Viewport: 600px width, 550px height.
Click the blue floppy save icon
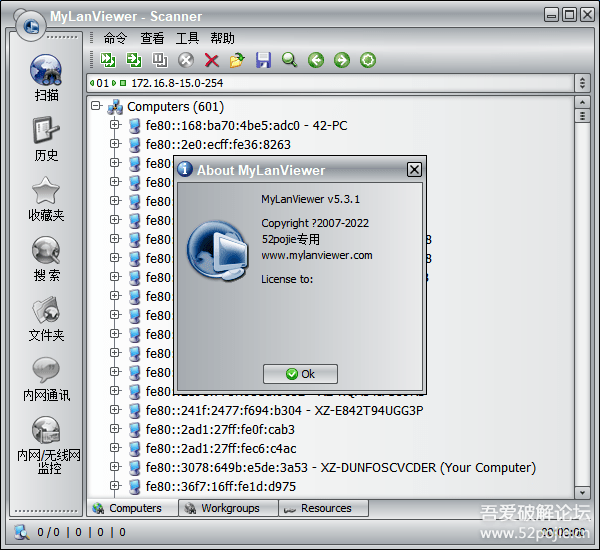(263, 60)
